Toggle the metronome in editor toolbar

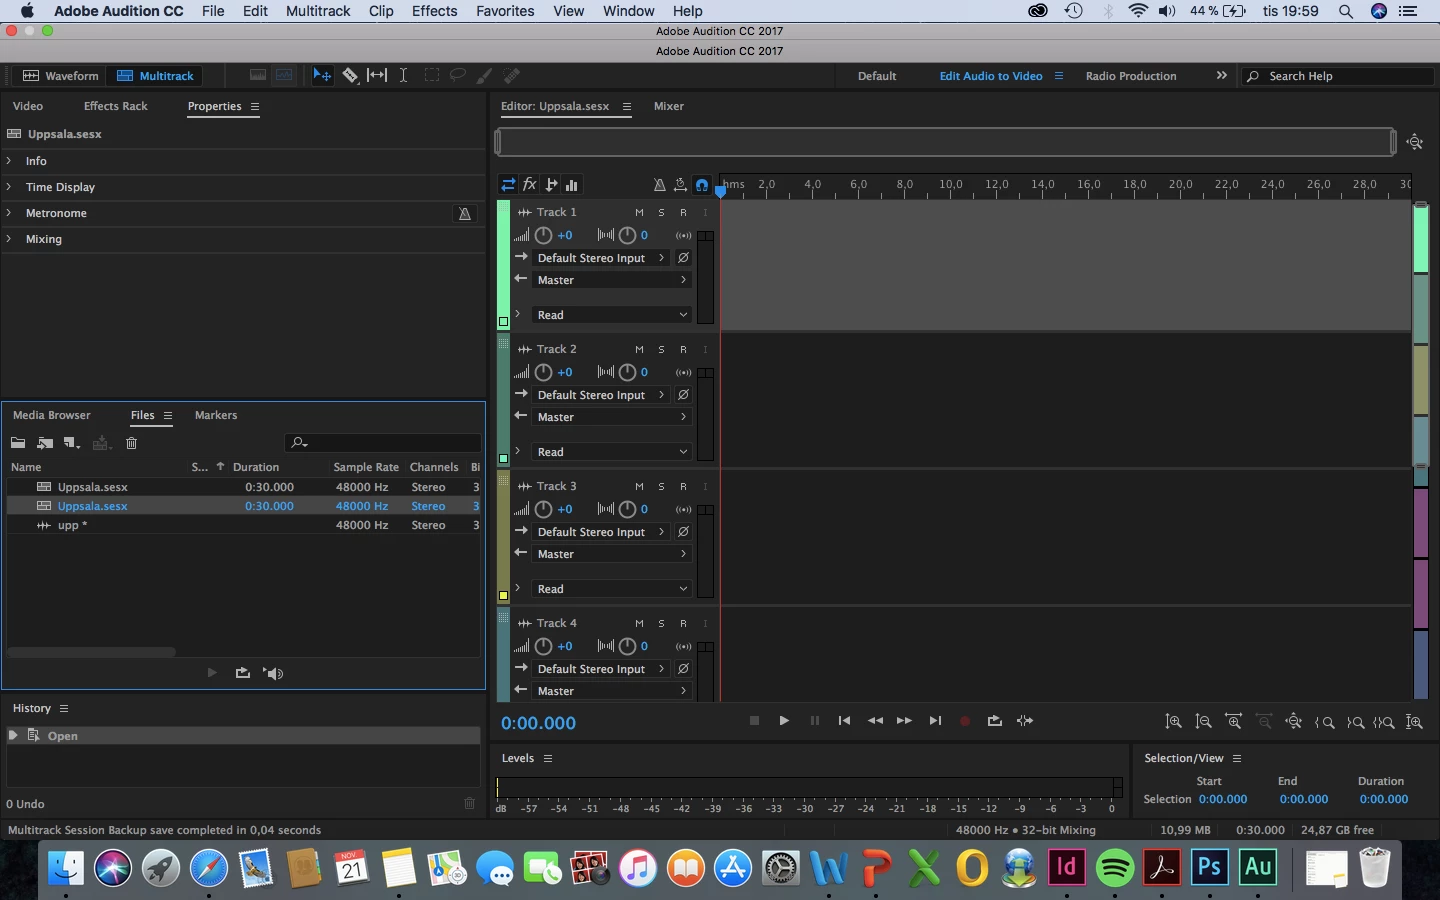tap(659, 185)
